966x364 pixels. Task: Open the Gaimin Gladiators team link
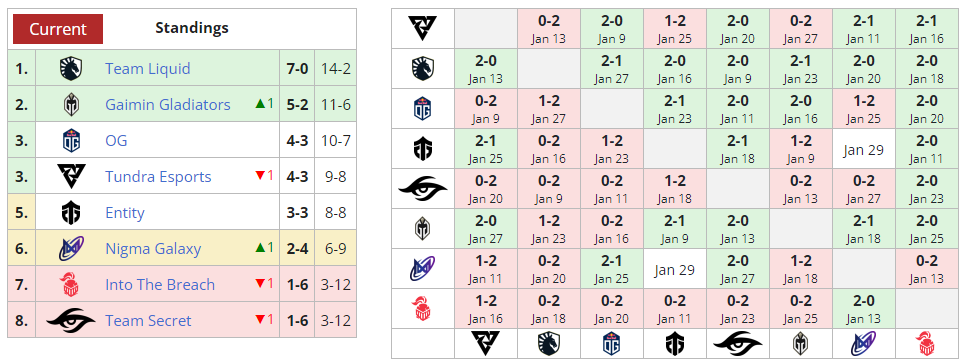point(168,105)
